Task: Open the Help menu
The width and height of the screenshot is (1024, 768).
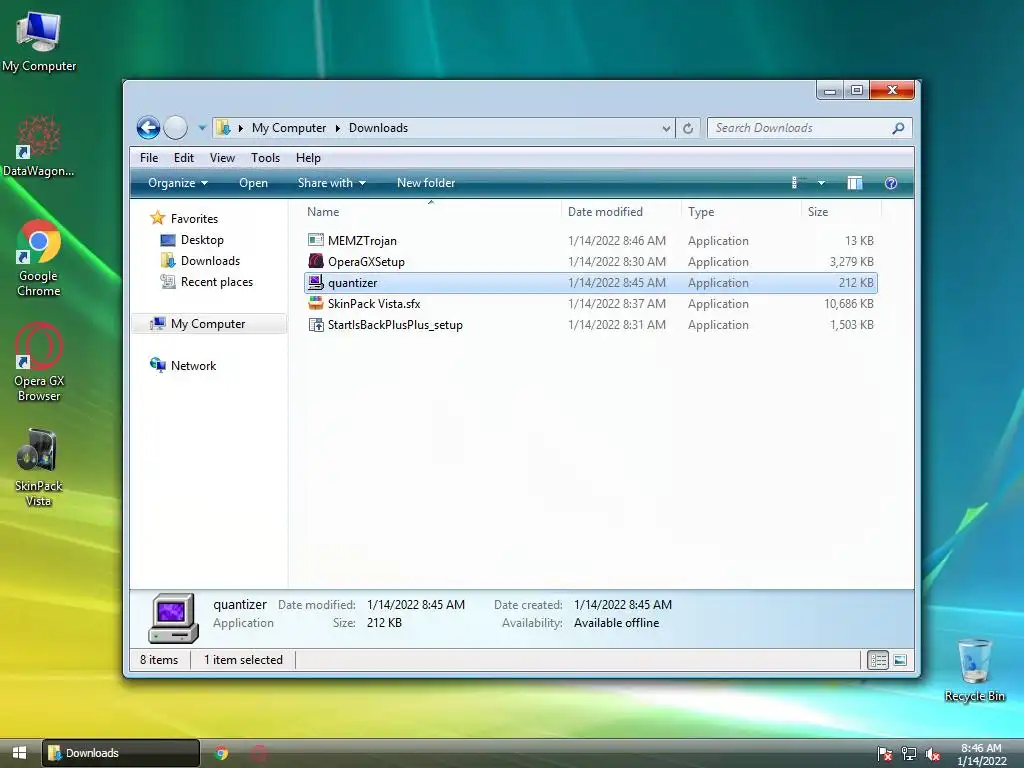Action: 308,157
